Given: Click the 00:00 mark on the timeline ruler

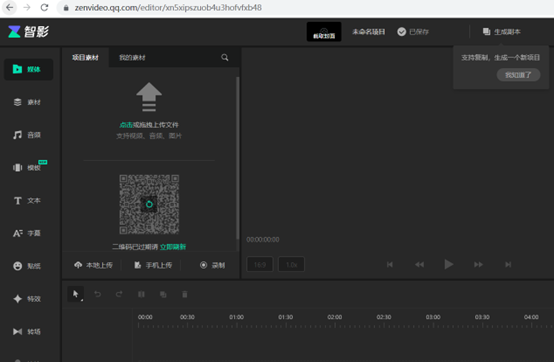Looking at the screenshot, I should point(145,317).
